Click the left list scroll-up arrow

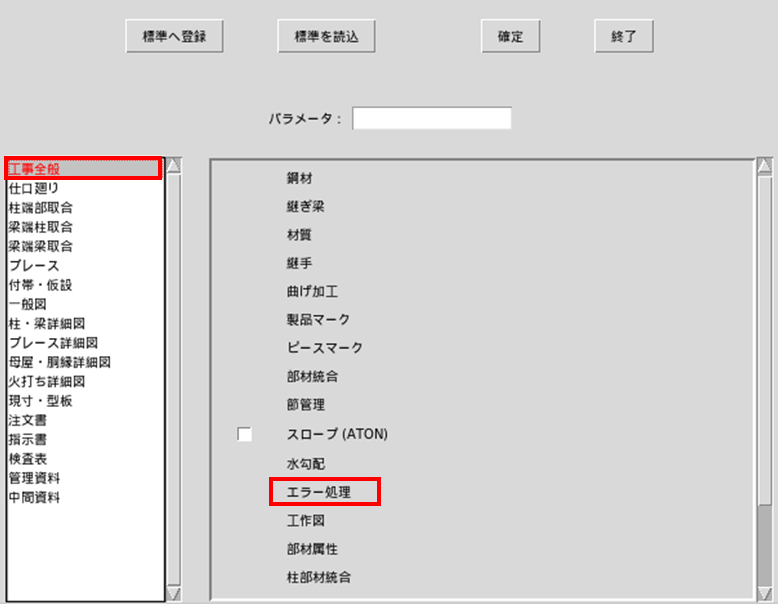tap(174, 166)
